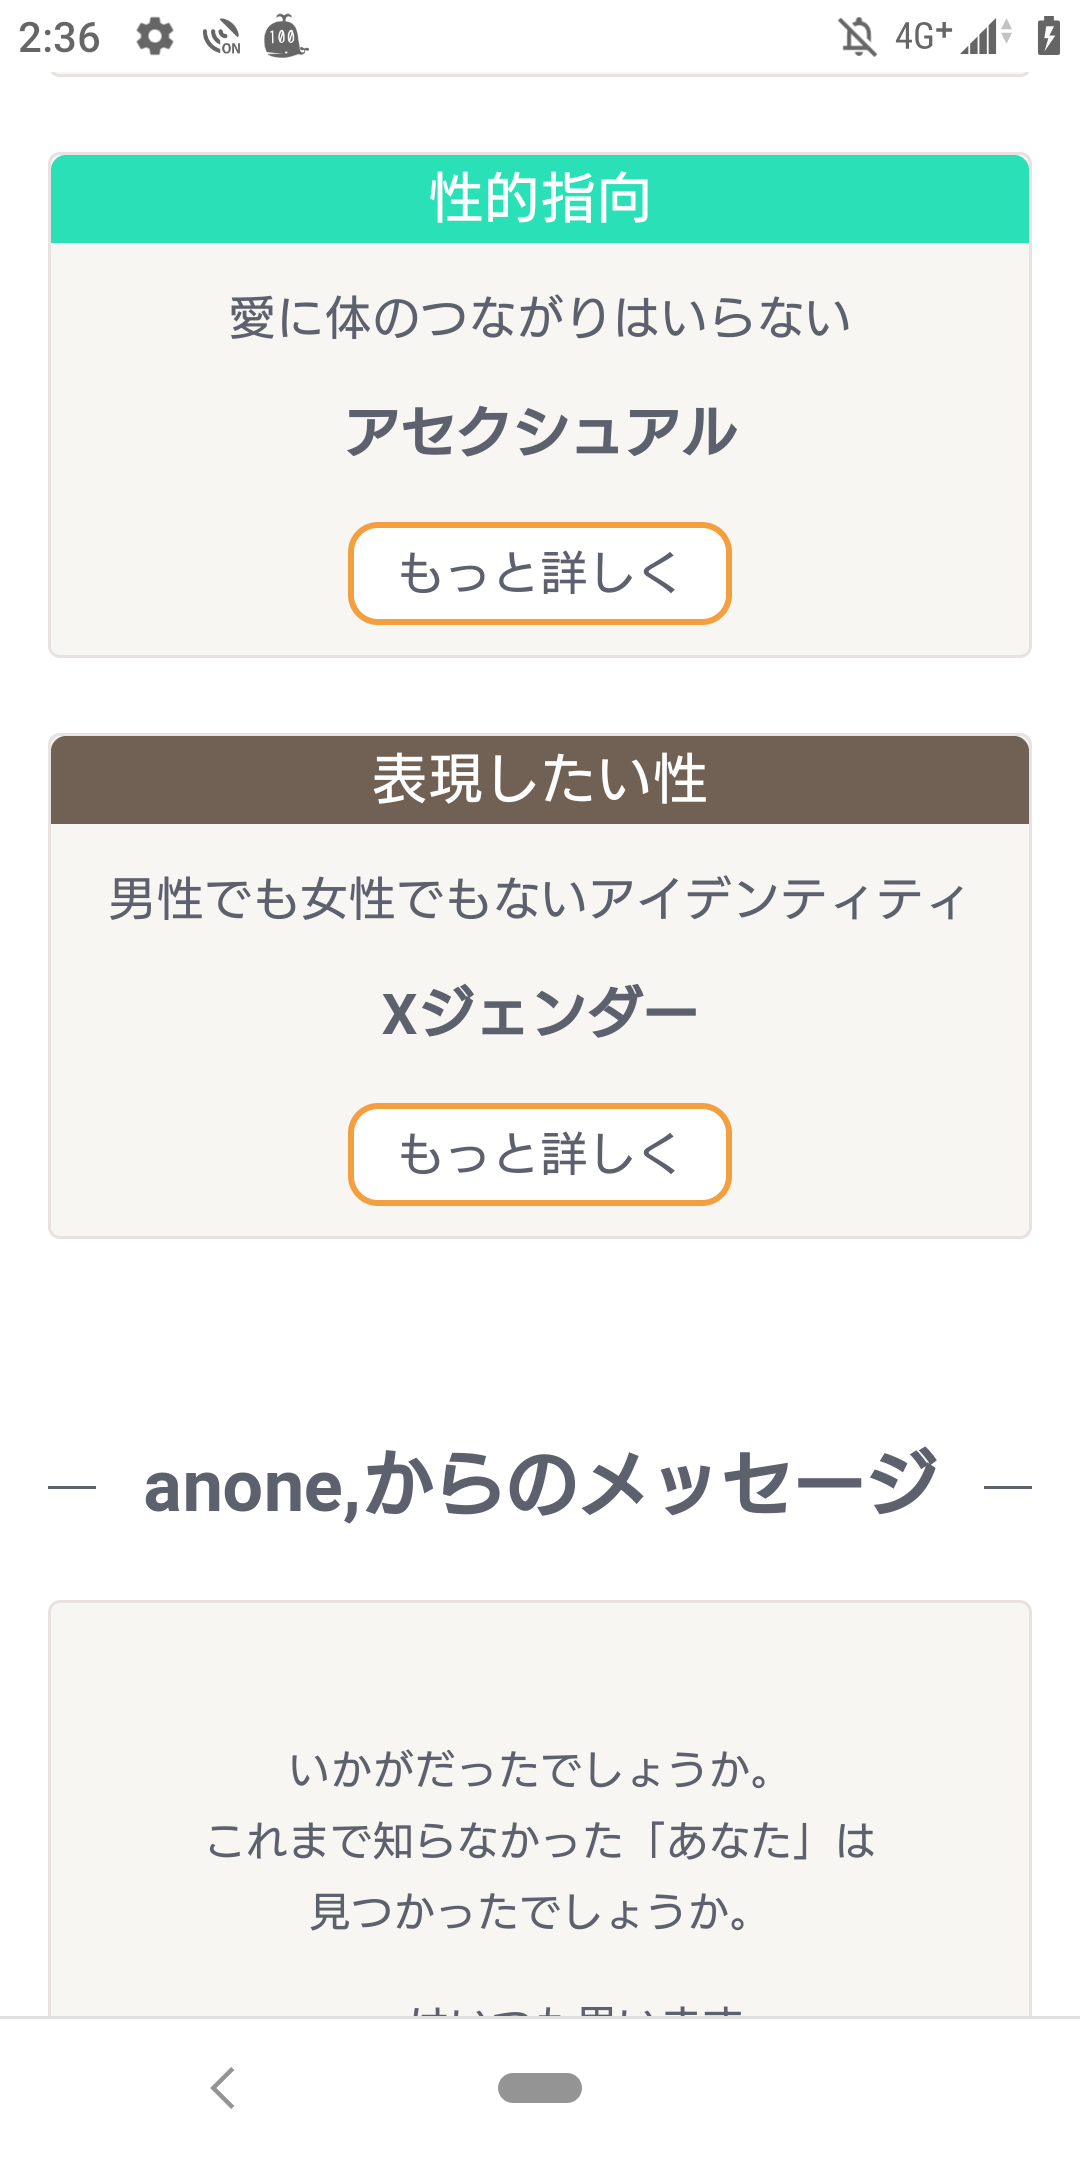The width and height of the screenshot is (1080, 2160).
Task: Open もっと詳しく under Xジェンダー
Action: (540, 1154)
